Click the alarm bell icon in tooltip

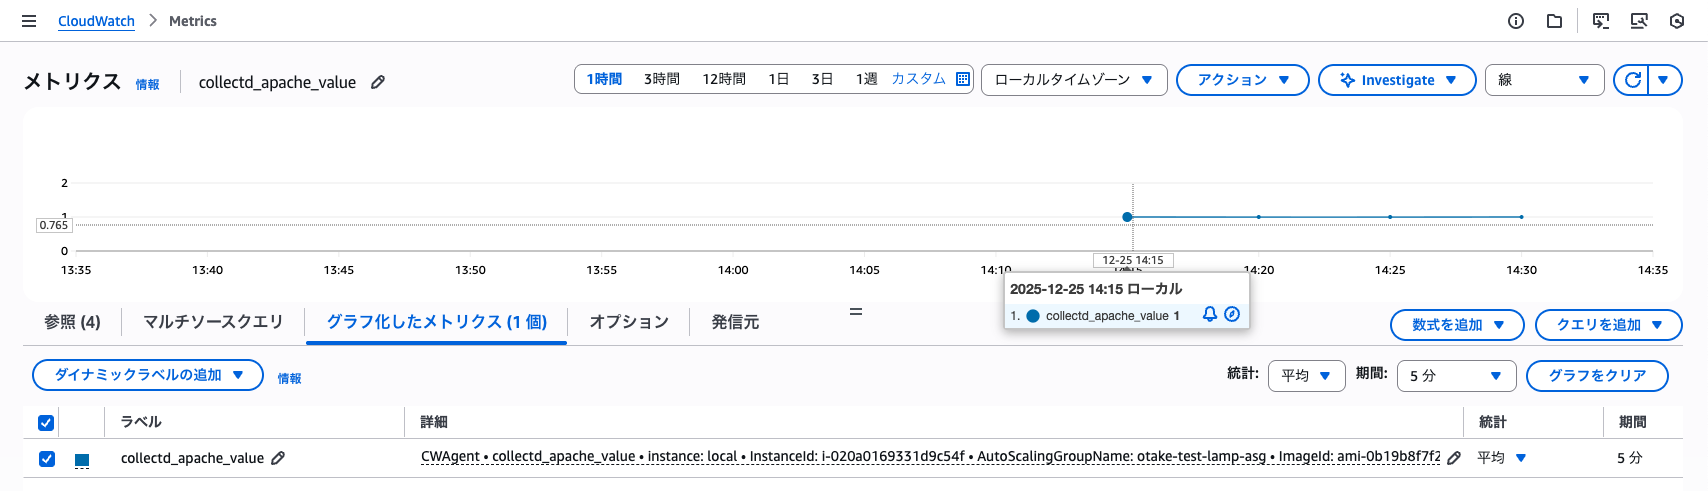pyautogui.click(x=1210, y=314)
